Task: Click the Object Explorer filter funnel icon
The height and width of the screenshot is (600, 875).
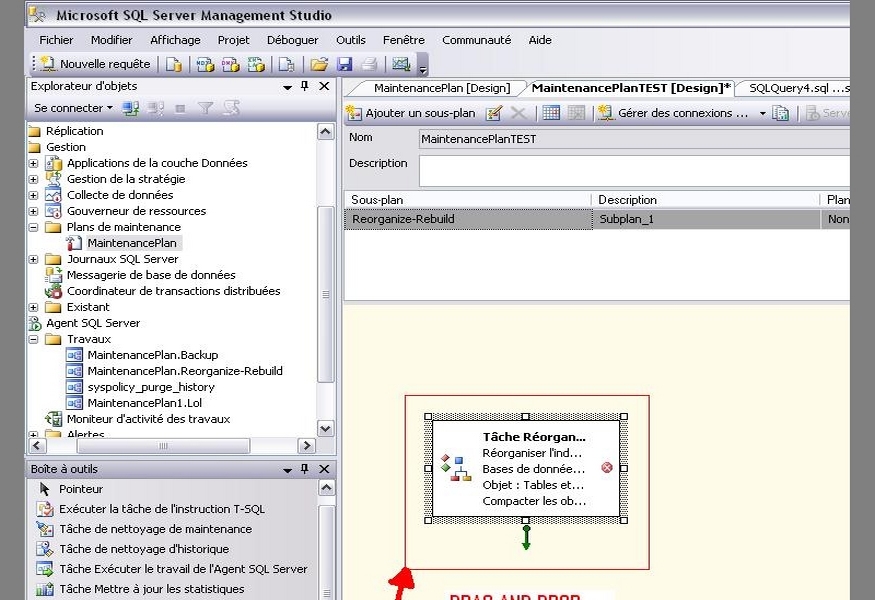Action: coord(205,108)
